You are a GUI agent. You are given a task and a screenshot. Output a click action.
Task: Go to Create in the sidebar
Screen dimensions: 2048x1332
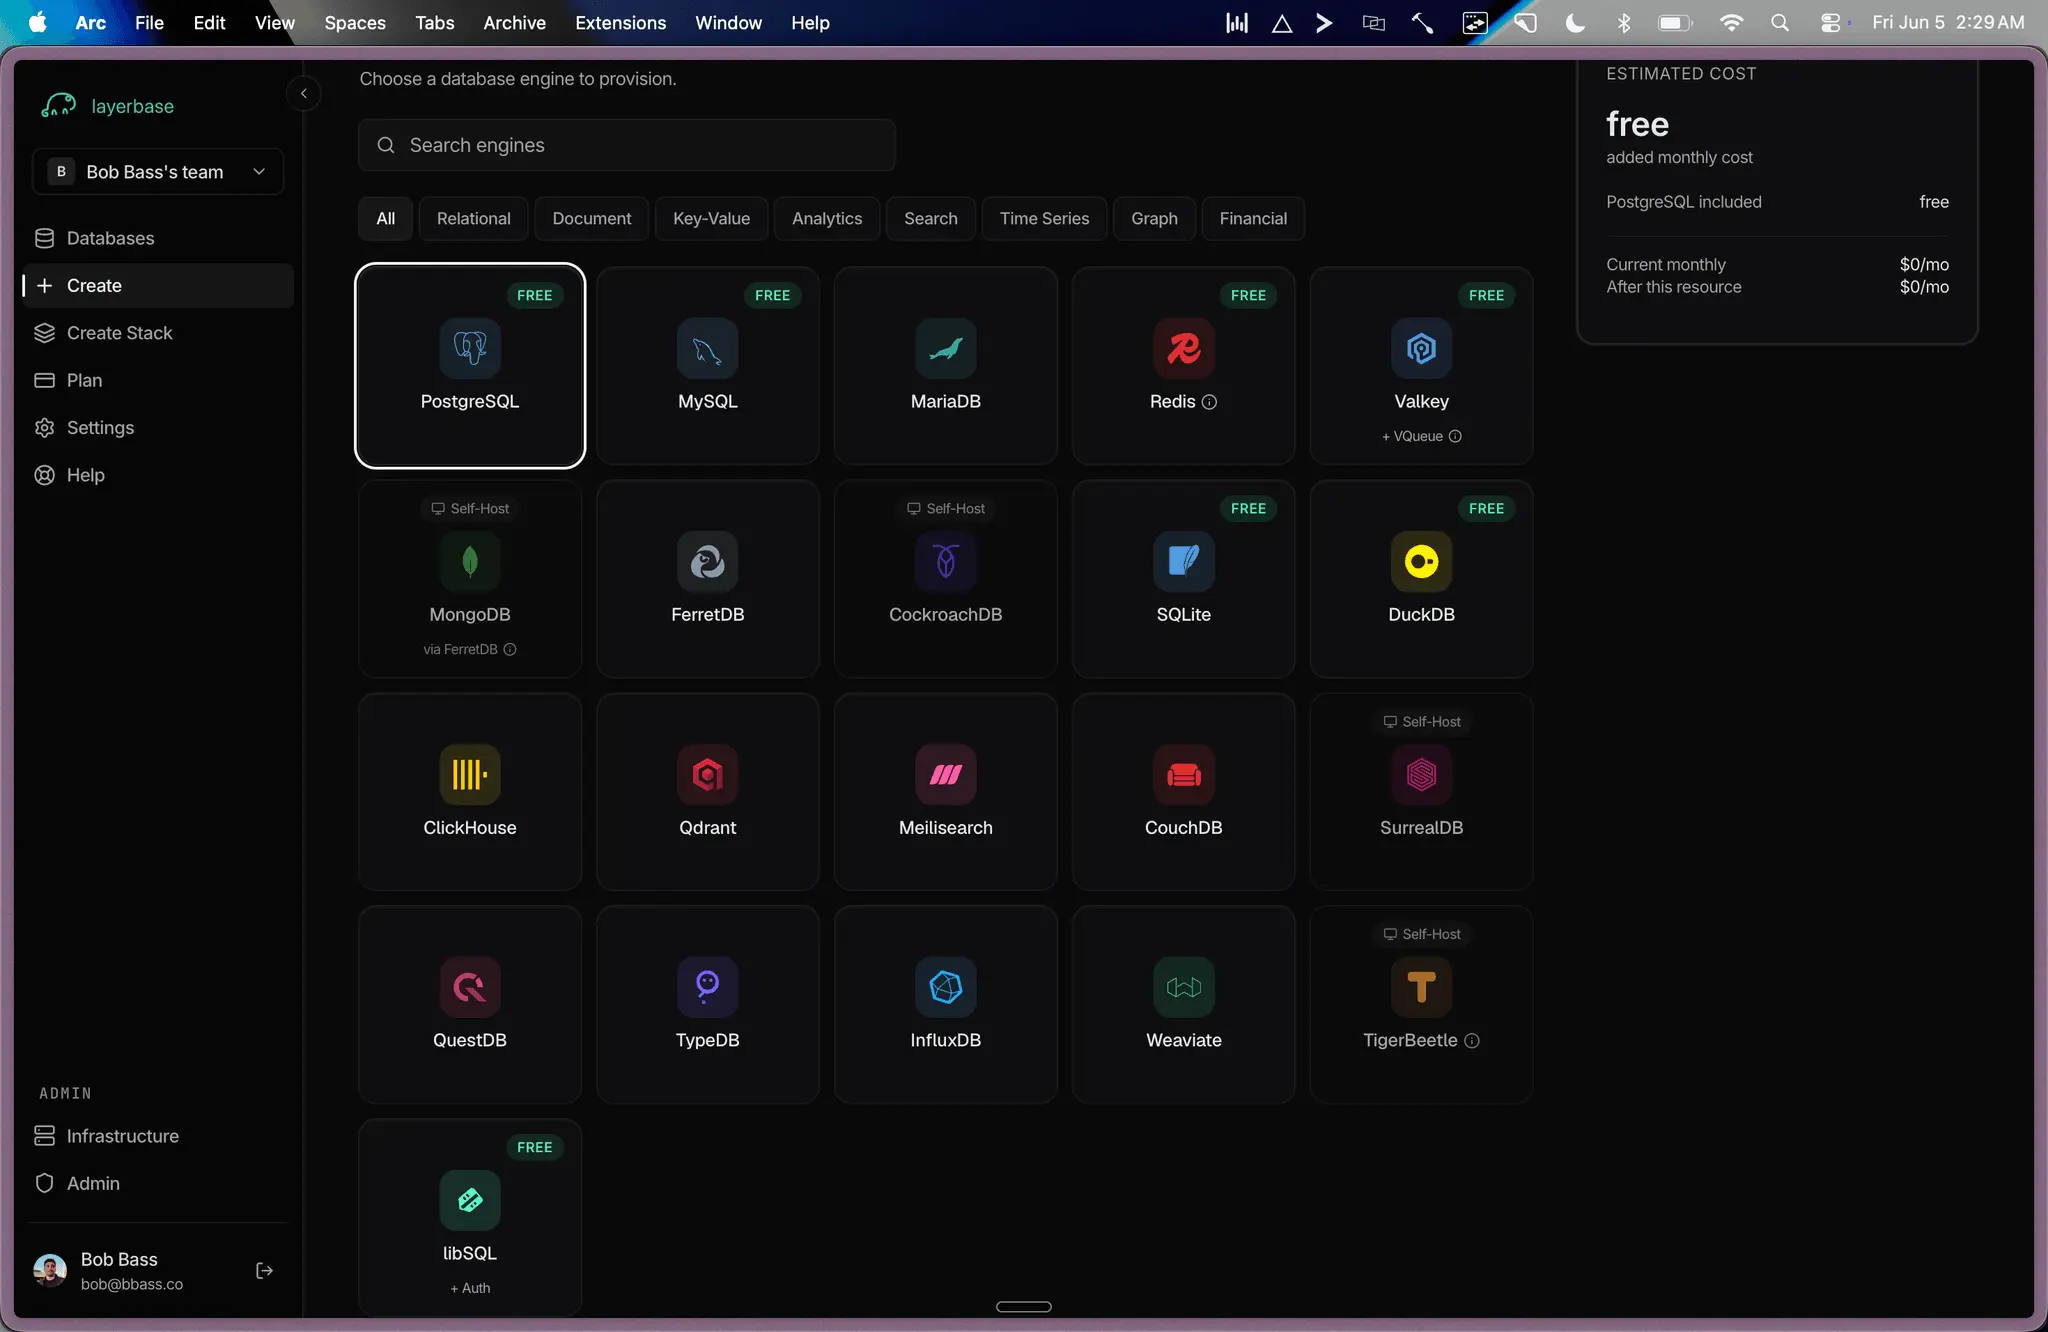158,286
